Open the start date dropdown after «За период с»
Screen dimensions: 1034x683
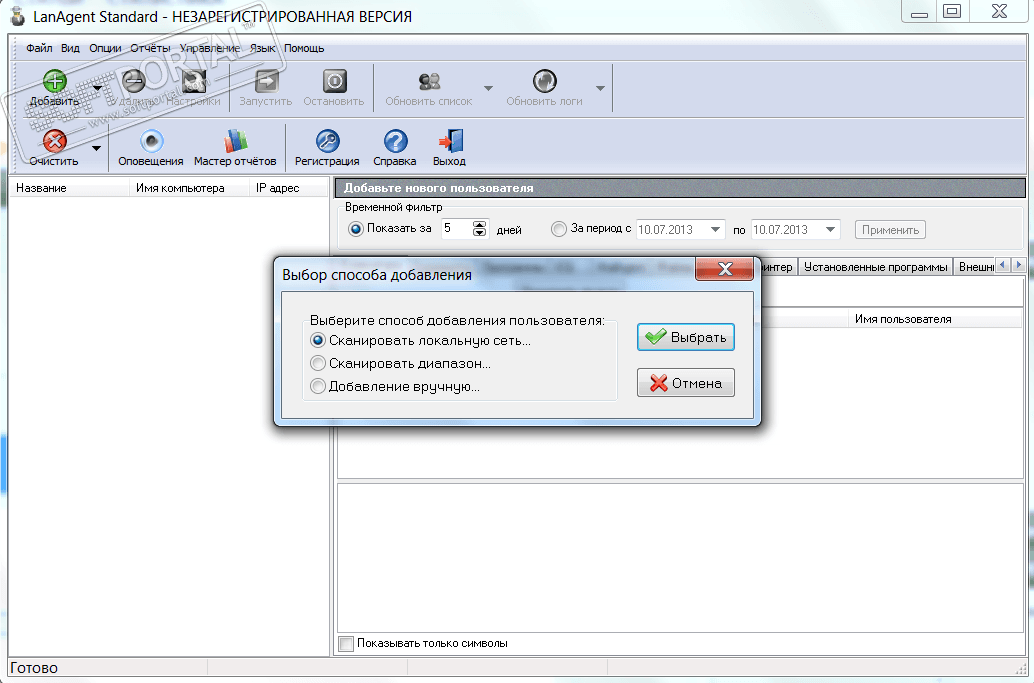tap(715, 229)
